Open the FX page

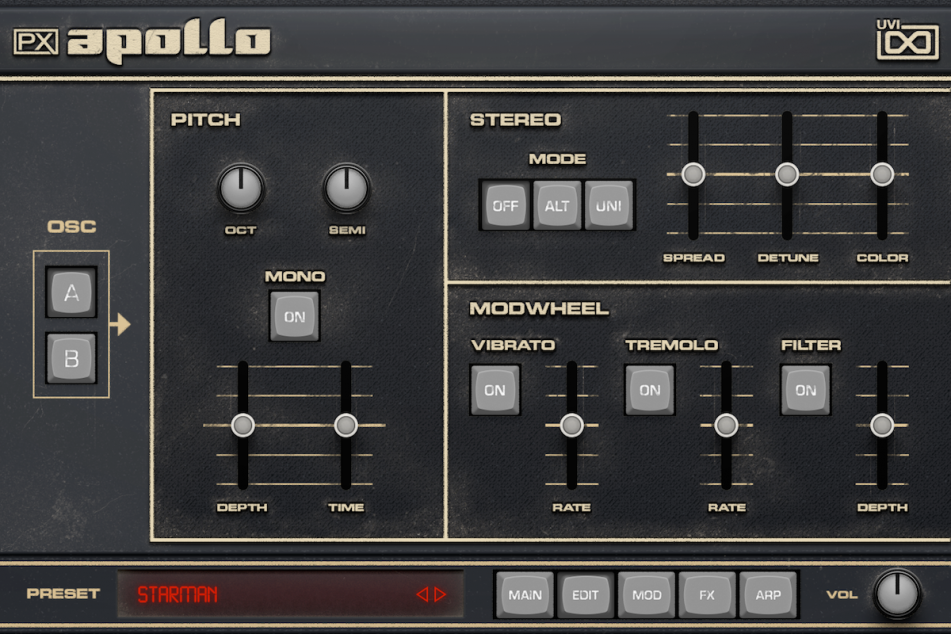pos(707,594)
